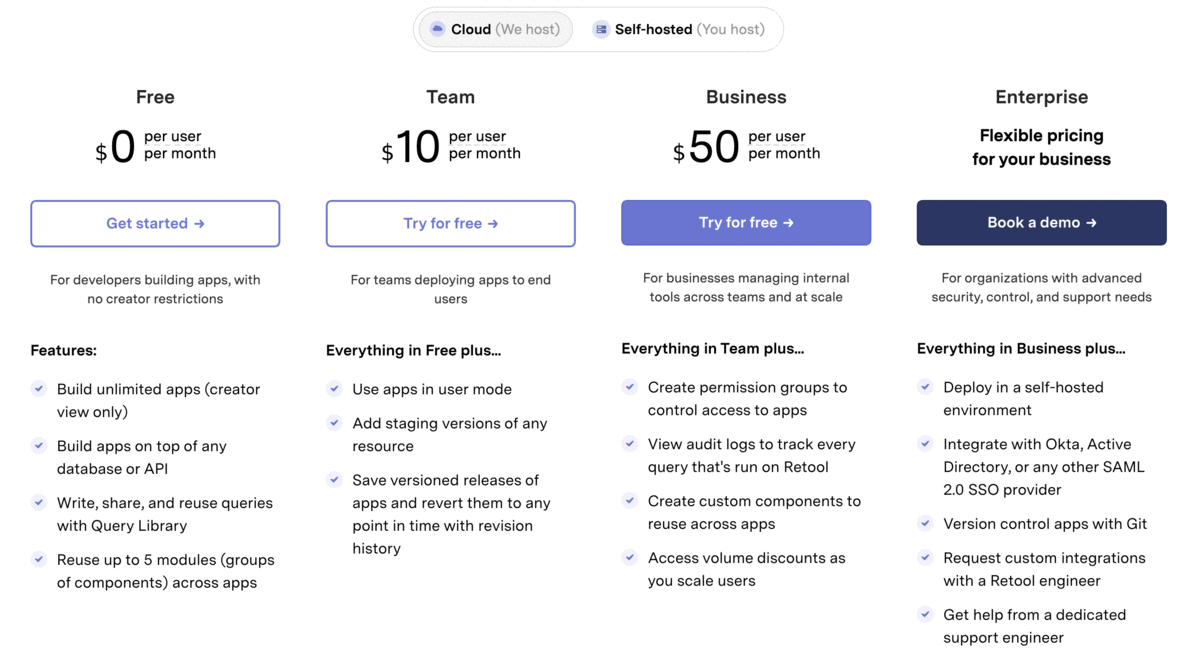Toggle checkmark beside "Get help from a dedicated support engineer"
Image resolution: width=1200 pixels, height=654 pixels.
tap(925, 614)
